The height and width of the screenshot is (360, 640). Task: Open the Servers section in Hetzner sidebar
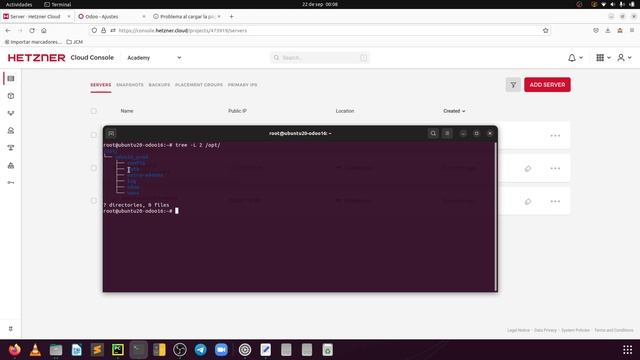point(11,78)
